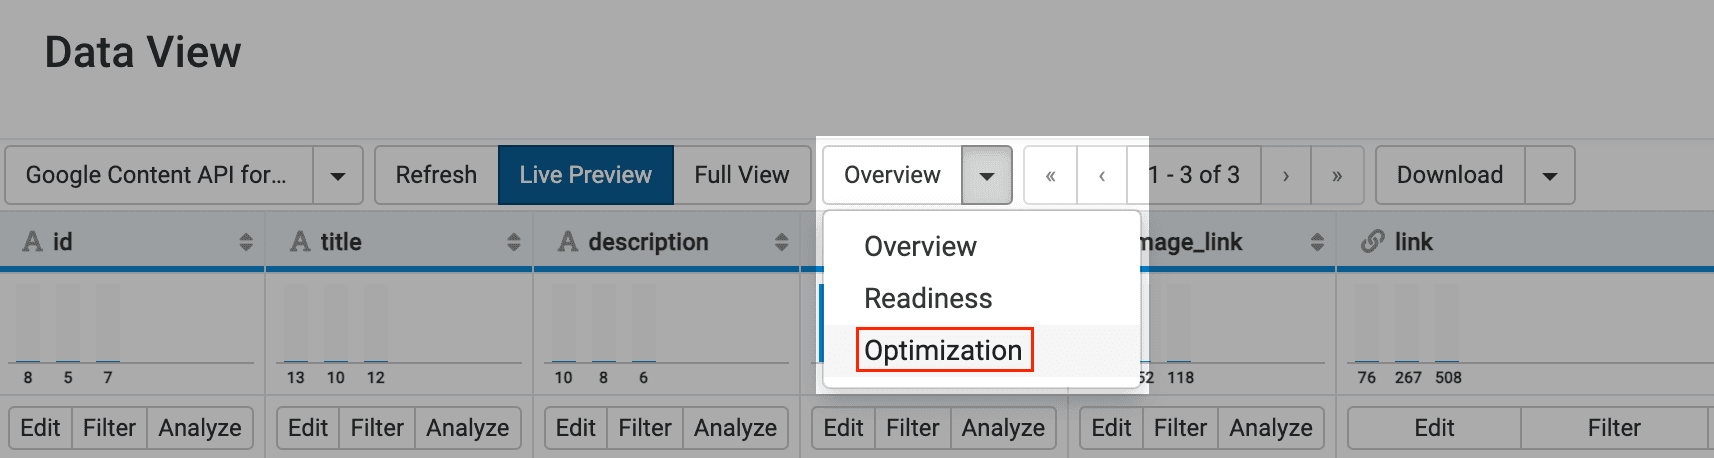Sort the description column using its sort arrows
The height and width of the screenshot is (458, 1714).
point(782,242)
